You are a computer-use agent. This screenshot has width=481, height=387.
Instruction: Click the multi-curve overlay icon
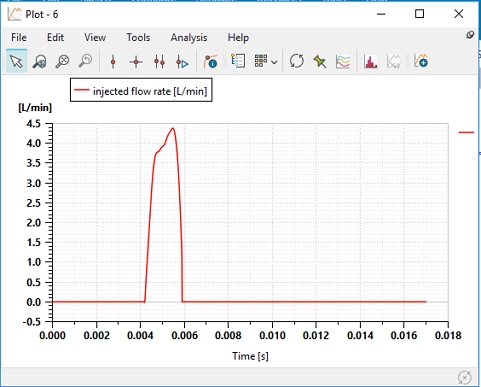point(343,62)
